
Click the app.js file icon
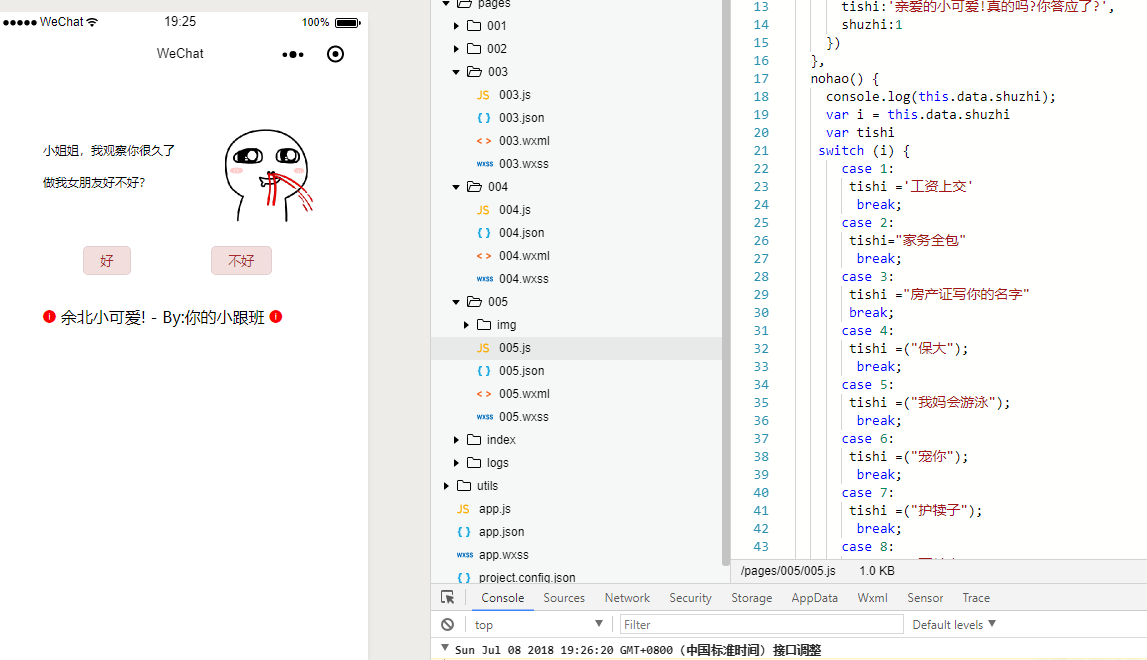(462, 509)
